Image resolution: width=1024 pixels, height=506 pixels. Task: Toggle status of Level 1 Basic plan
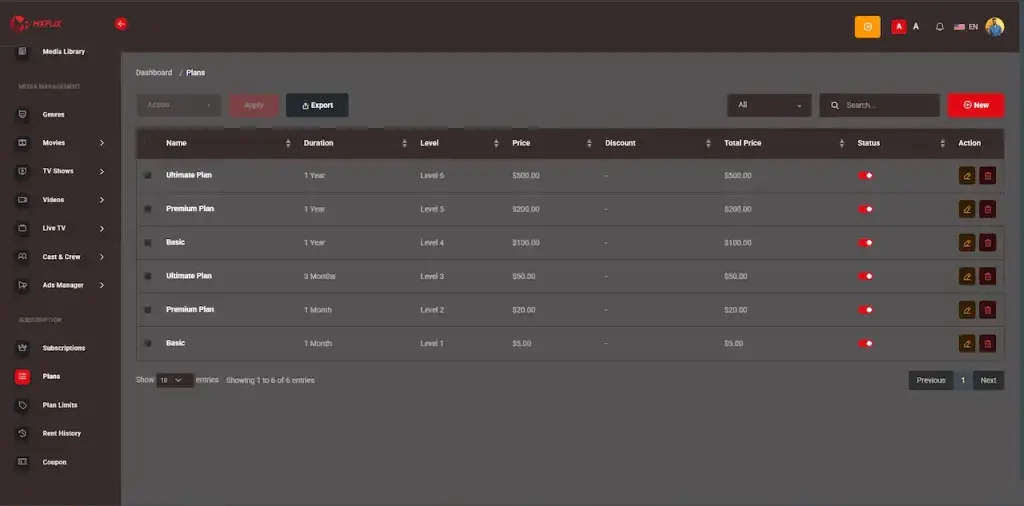tap(865, 343)
